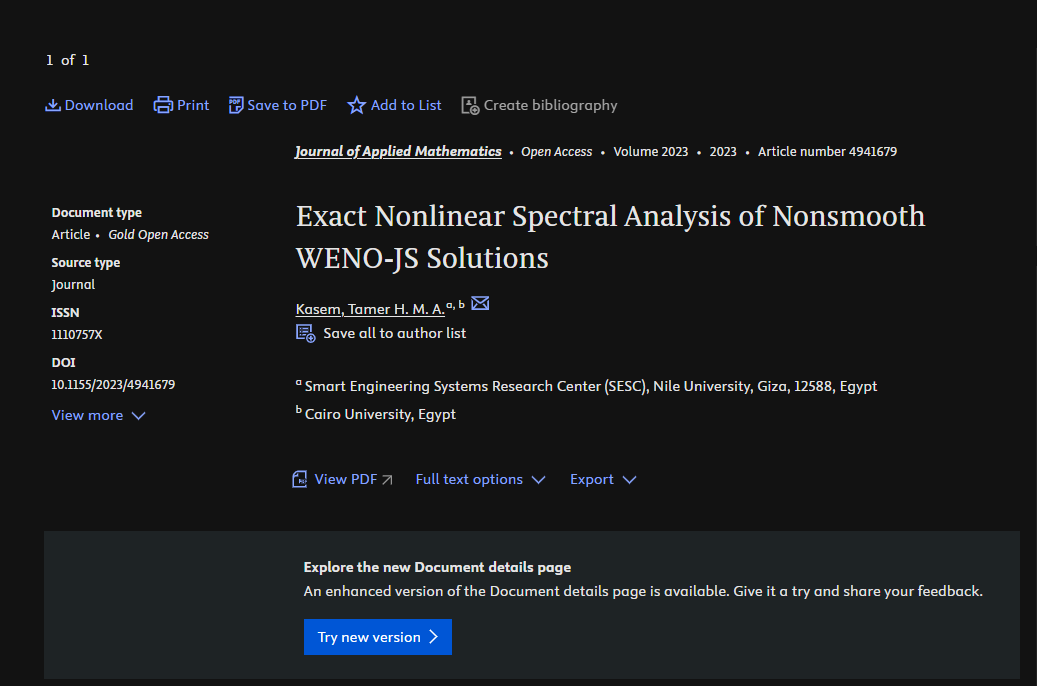Viewport: 1037px width, 686px height.
Task: Click the 1 of 1 result counter
Action: click(x=67, y=60)
